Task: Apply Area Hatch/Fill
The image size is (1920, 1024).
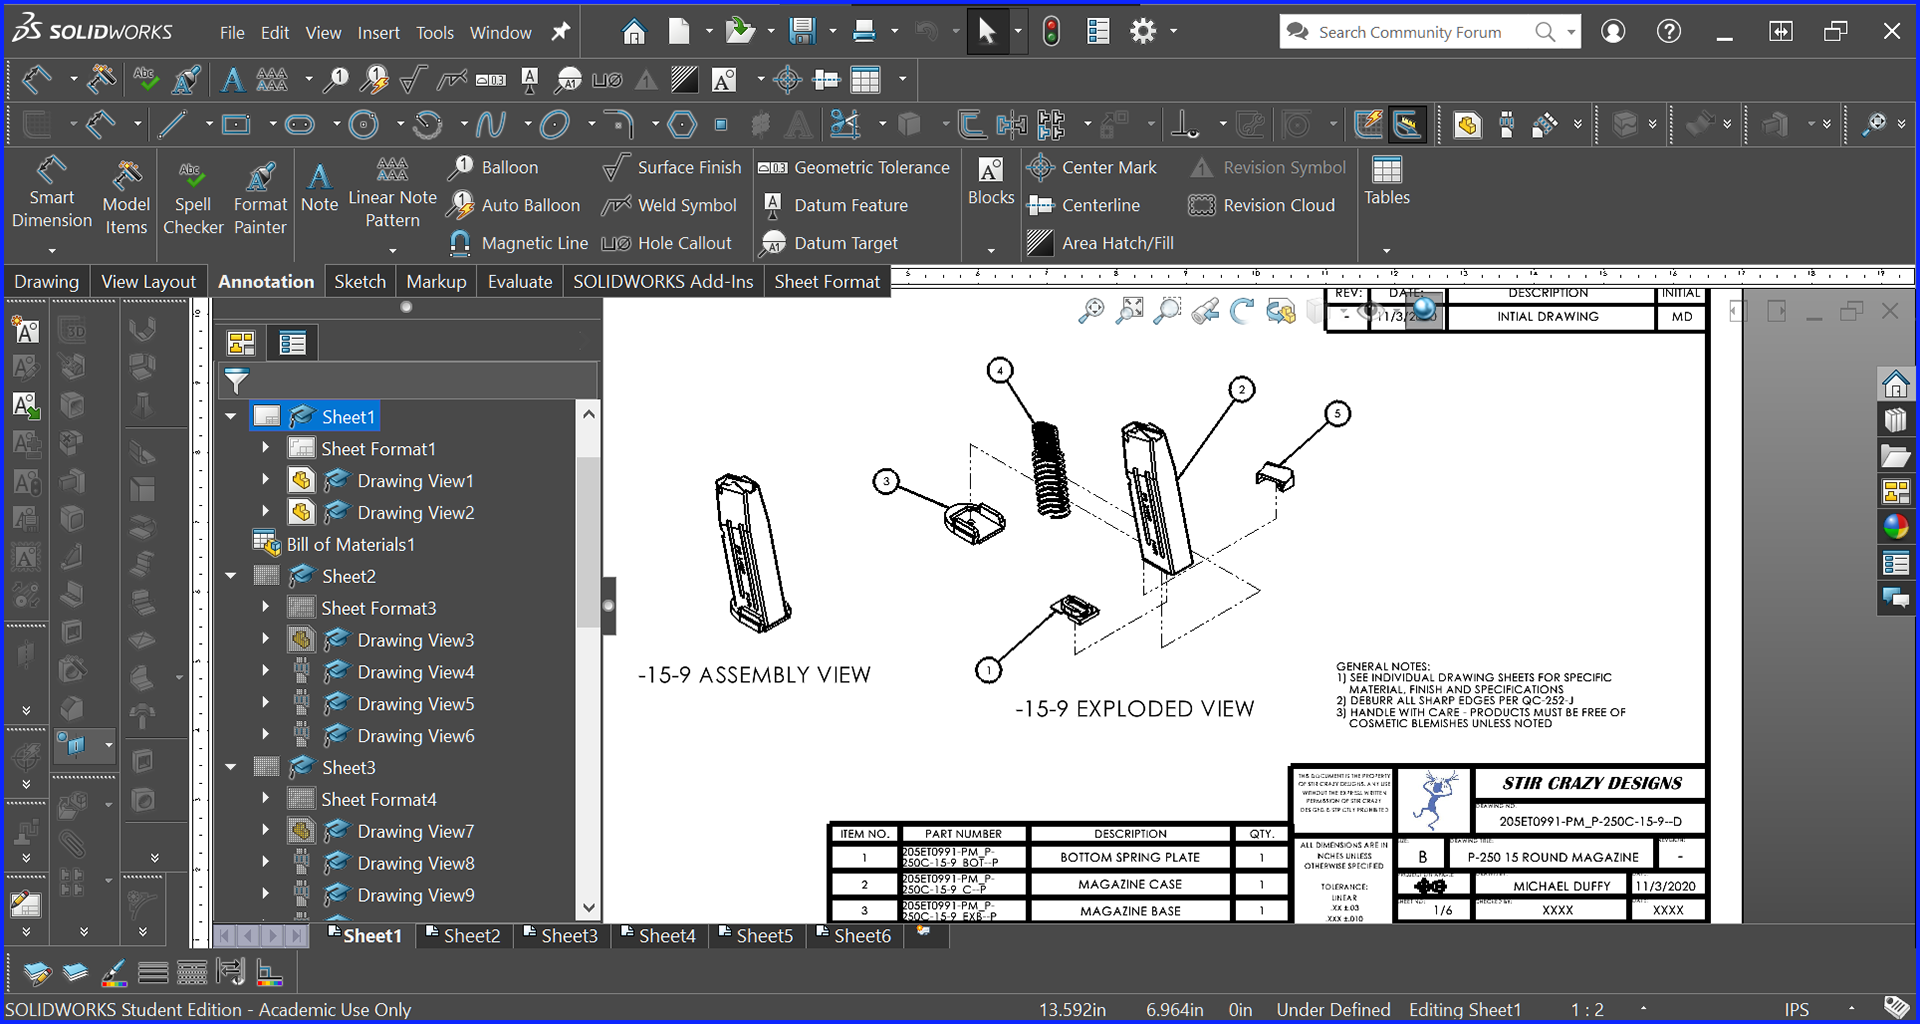Action: pos(1100,243)
